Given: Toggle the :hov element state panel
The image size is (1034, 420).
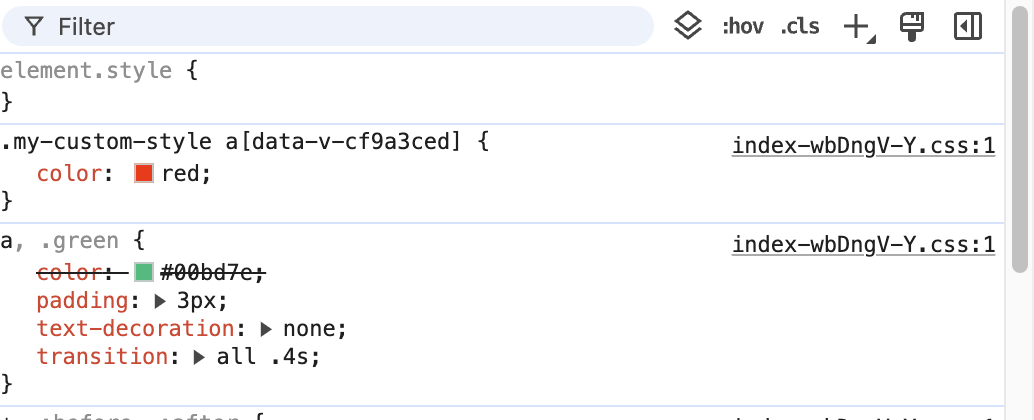Looking at the screenshot, I should (743, 27).
